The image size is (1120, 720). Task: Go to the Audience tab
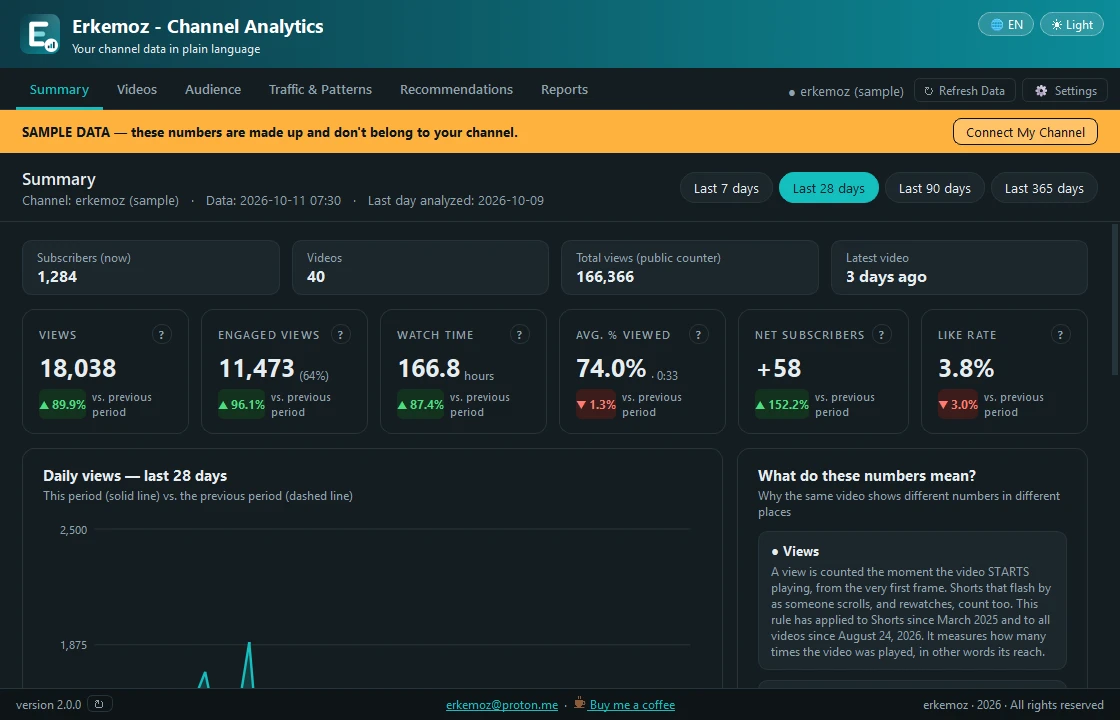tap(213, 89)
